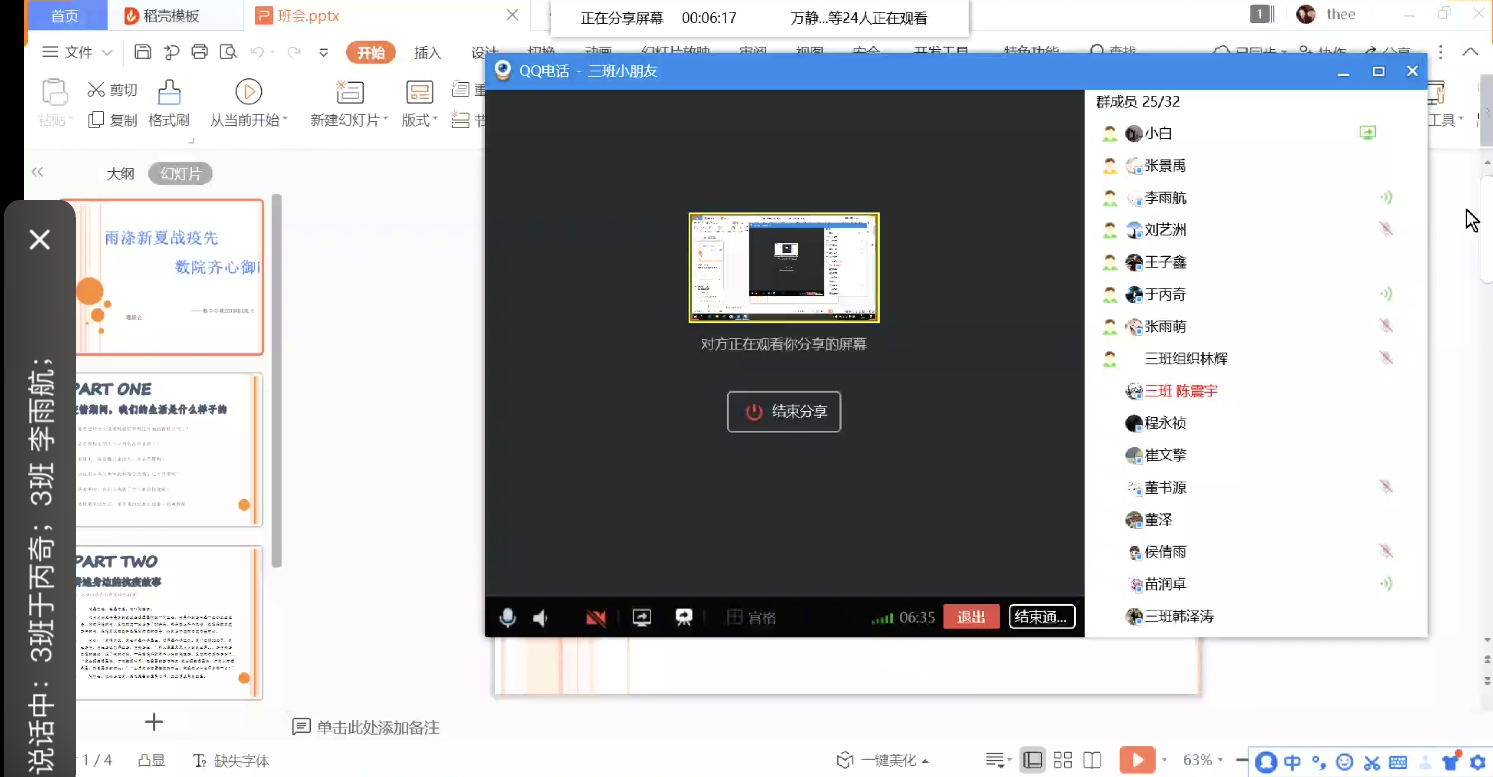Viewport: 1493px width, 777px height.
Task: Click the 结束分享 button
Action: pos(784,412)
